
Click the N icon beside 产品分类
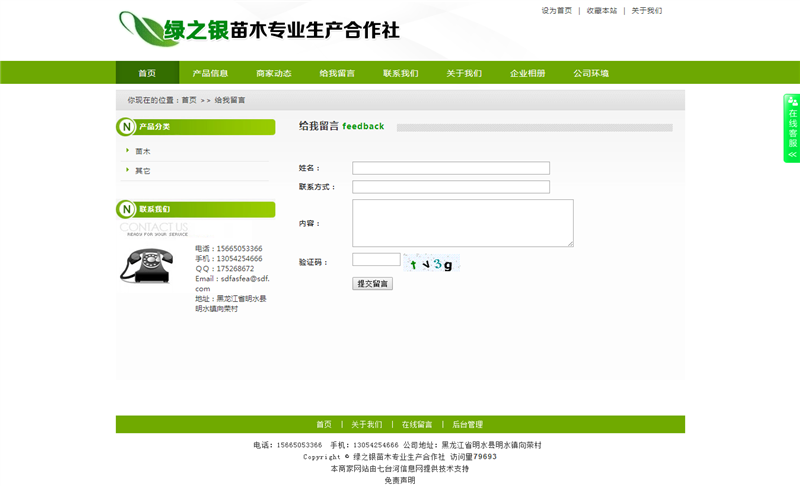[126, 127]
